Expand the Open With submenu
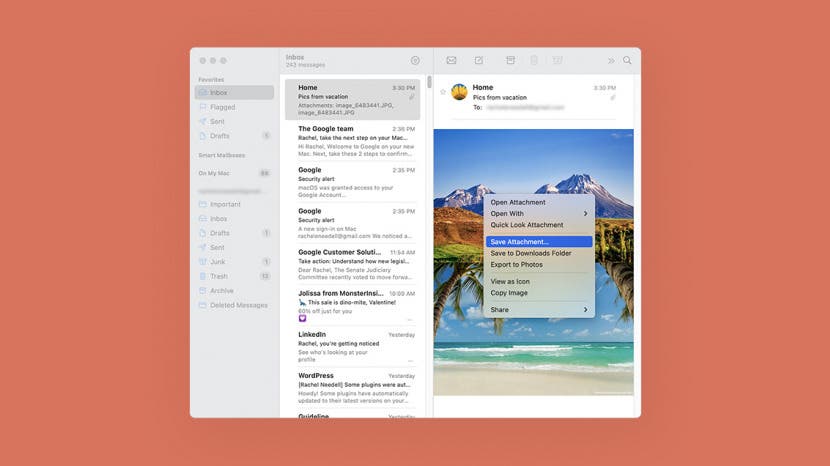 539,213
